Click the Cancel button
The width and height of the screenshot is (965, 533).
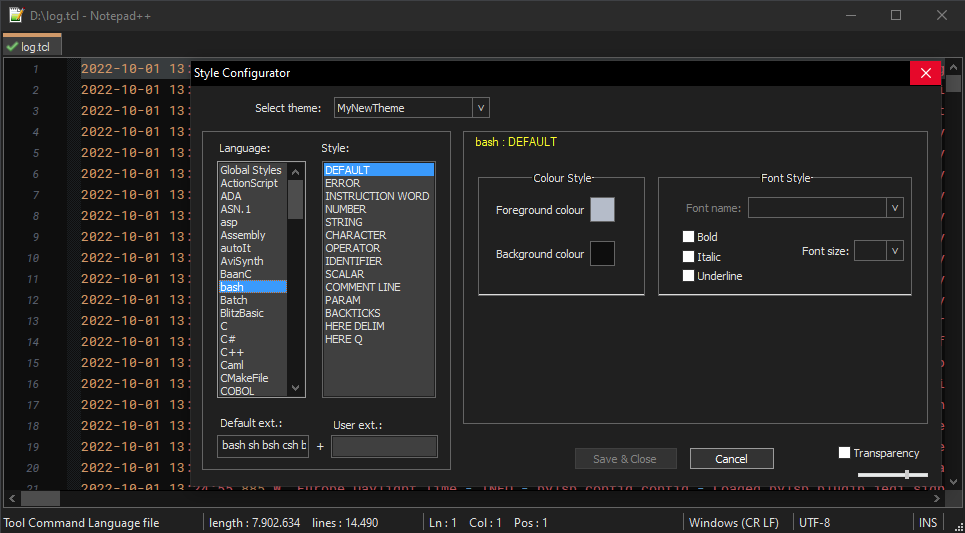pyautogui.click(x=731, y=459)
